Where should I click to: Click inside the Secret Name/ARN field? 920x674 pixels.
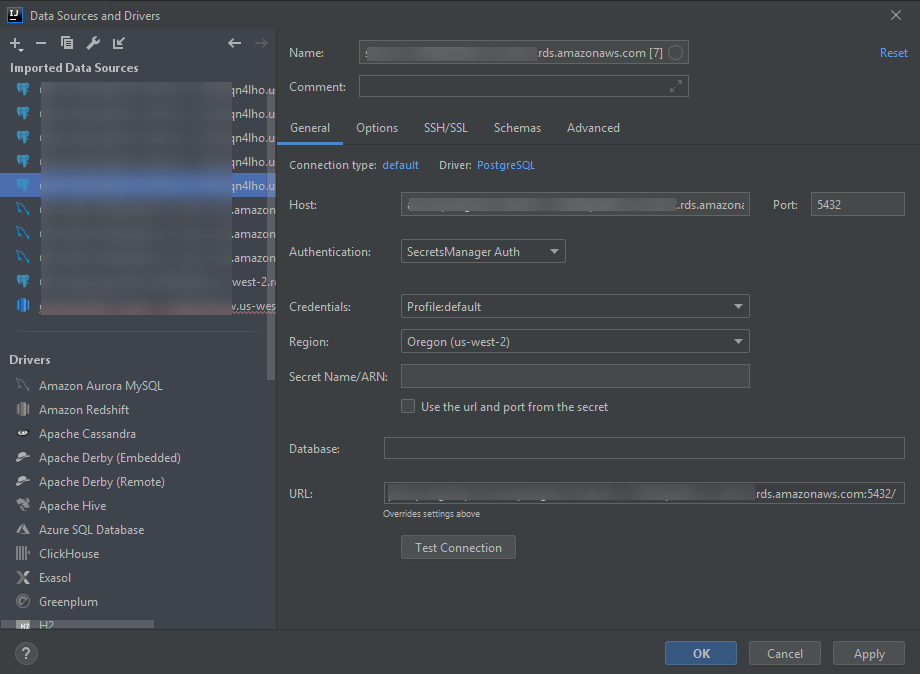(x=575, y=376)
